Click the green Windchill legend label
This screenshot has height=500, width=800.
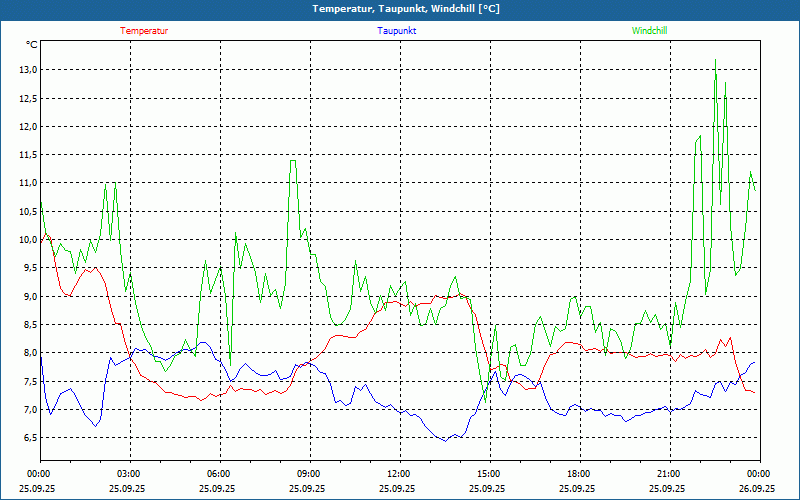click(x=649, y=31)
